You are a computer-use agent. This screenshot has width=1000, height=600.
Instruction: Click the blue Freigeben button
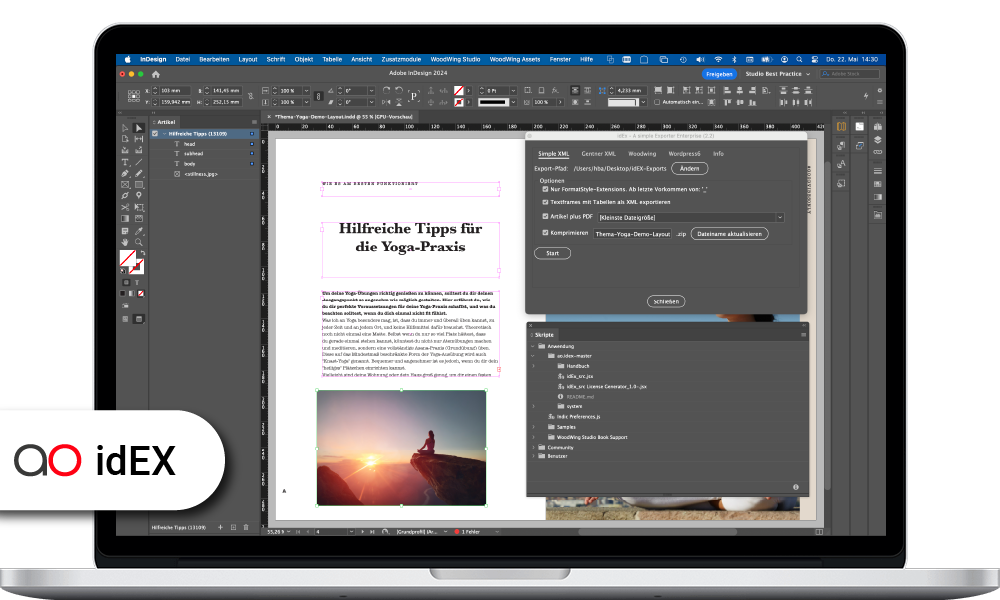pyautogui.click(x=719, y=74)
